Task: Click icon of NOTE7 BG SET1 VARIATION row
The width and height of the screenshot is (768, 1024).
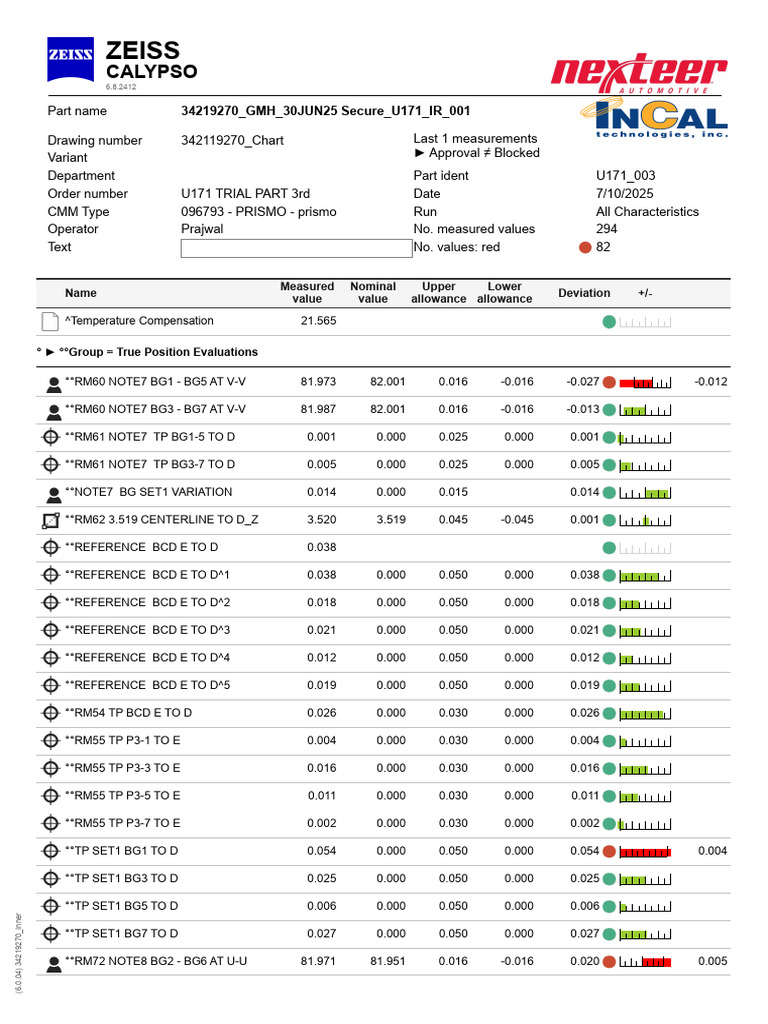Action: 54,496
